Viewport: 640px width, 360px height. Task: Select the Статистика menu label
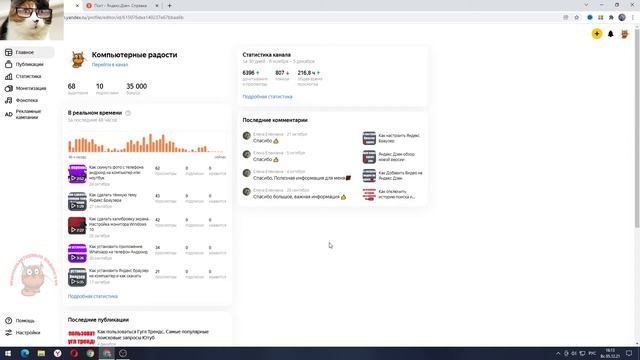28,76
